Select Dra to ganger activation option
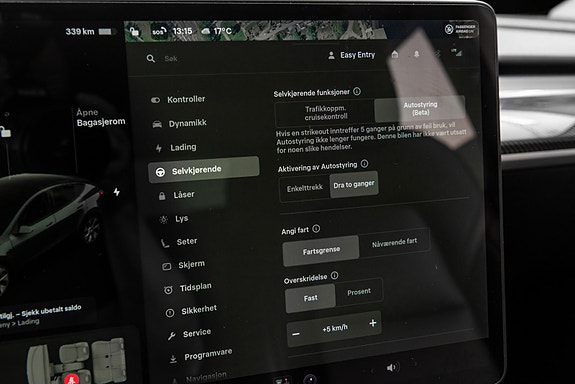Screen dimensions: 575x384 coord(354,184)
